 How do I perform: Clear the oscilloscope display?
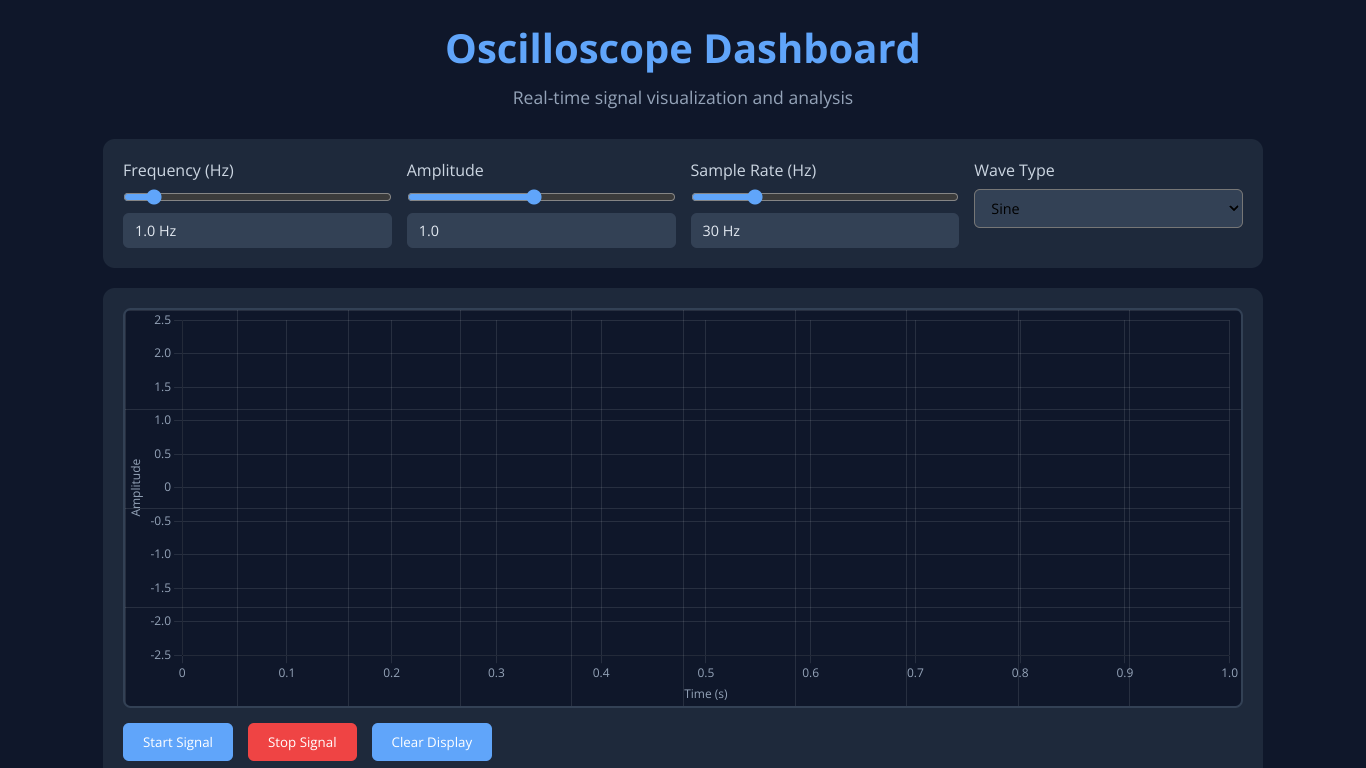(431, 742)
